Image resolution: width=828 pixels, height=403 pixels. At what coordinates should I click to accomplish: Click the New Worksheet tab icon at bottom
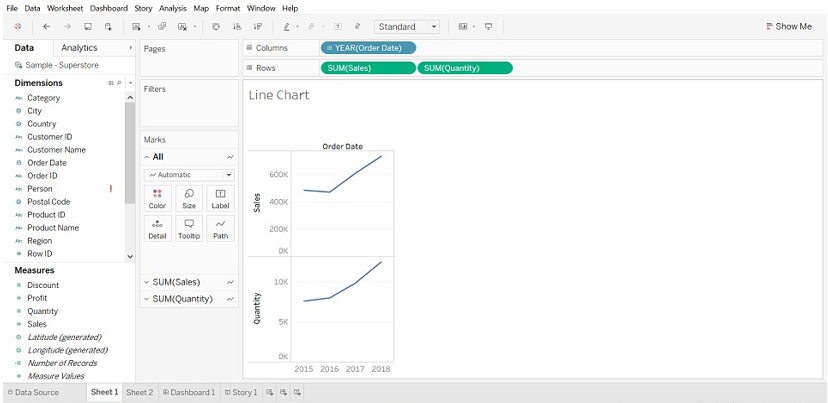270,392
